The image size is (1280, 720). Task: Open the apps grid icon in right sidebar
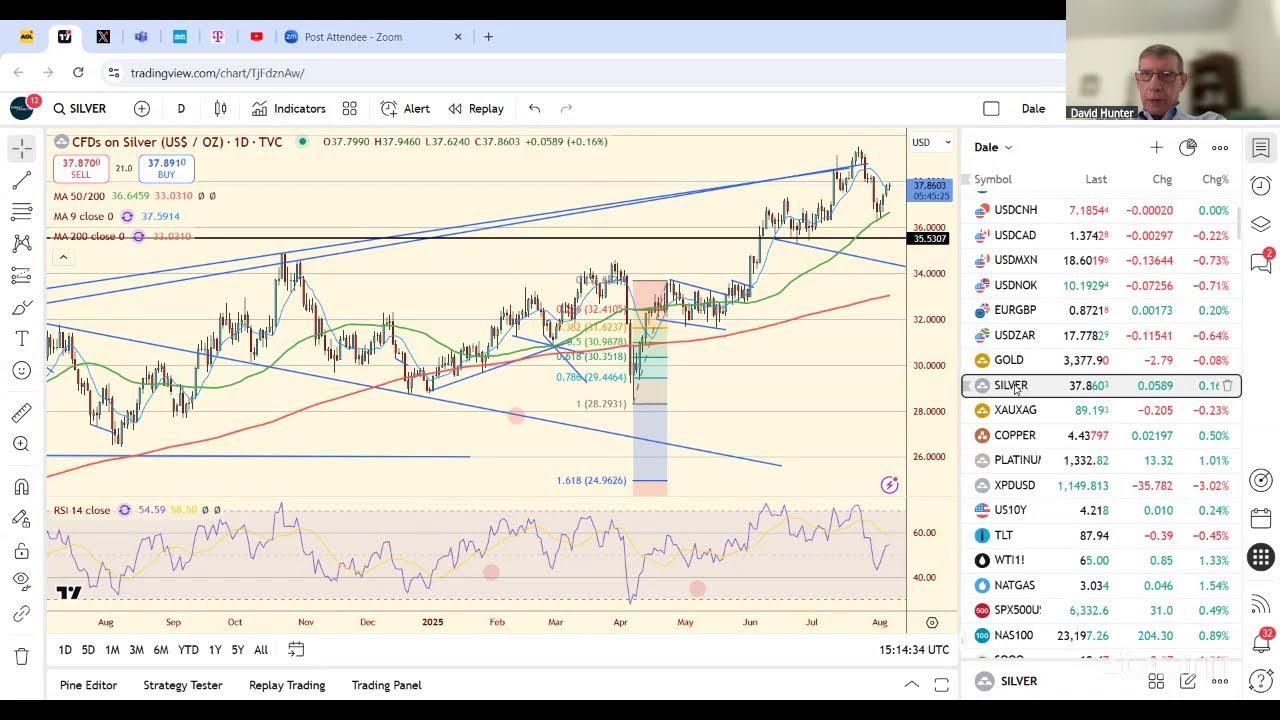tap(1261, 557)
